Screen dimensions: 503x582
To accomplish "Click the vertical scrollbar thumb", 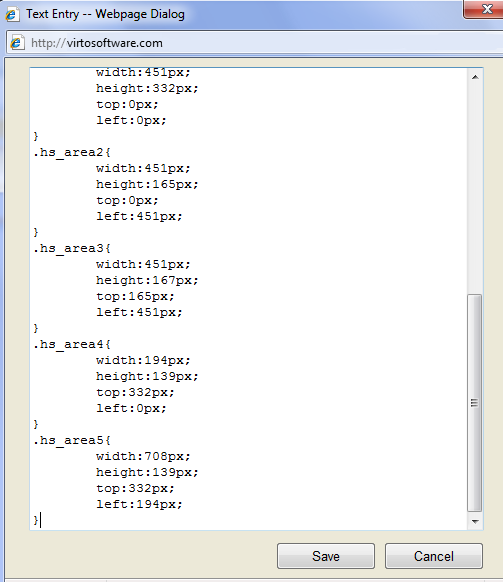I will 474,403.
